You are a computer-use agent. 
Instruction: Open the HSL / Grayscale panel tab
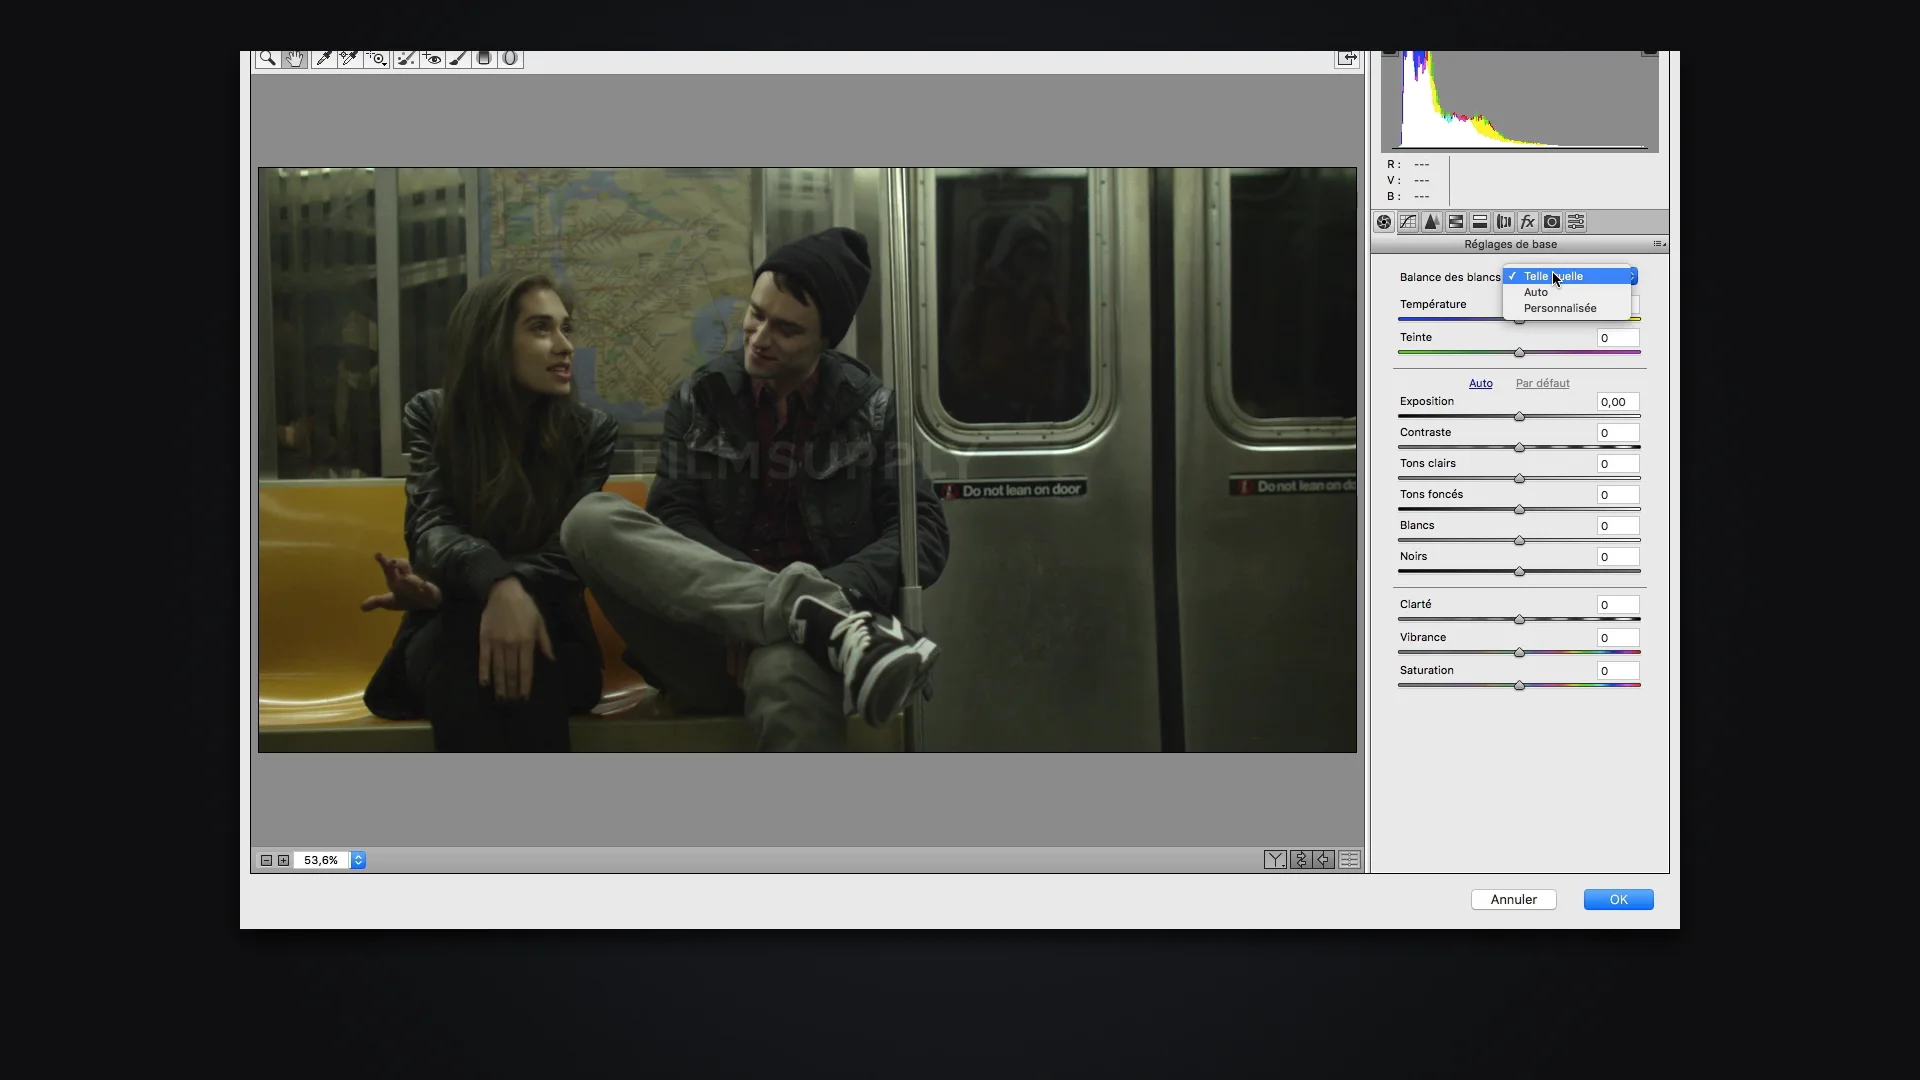[1456, 222]
